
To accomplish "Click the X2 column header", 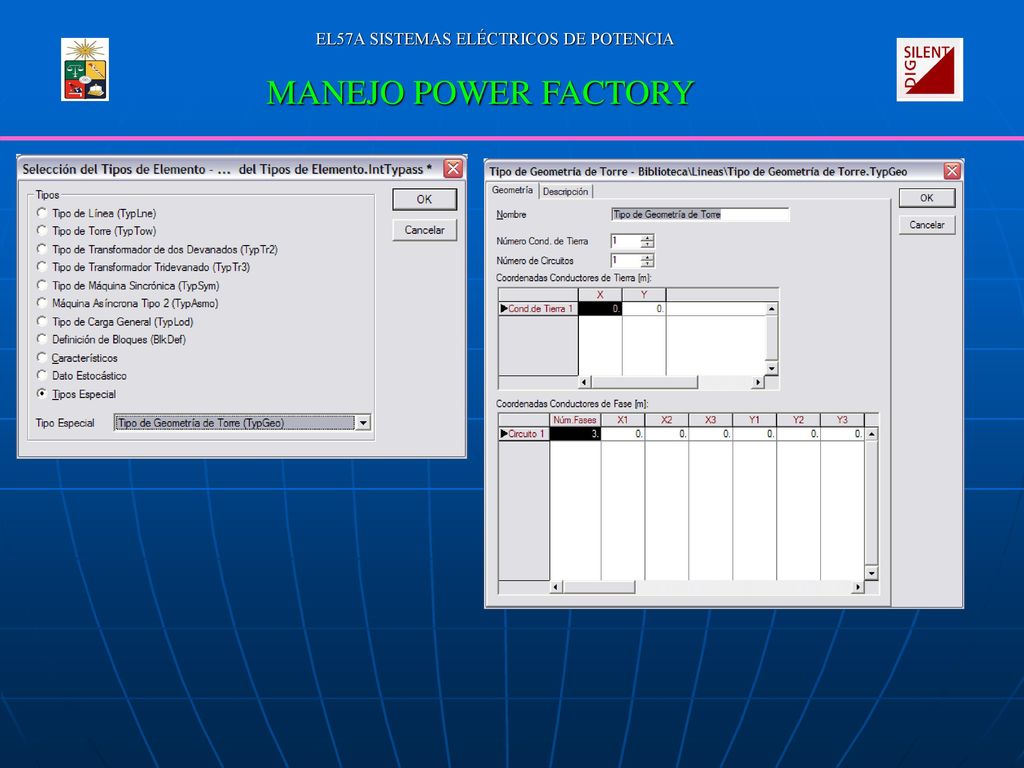I will [x=667, y=420].
